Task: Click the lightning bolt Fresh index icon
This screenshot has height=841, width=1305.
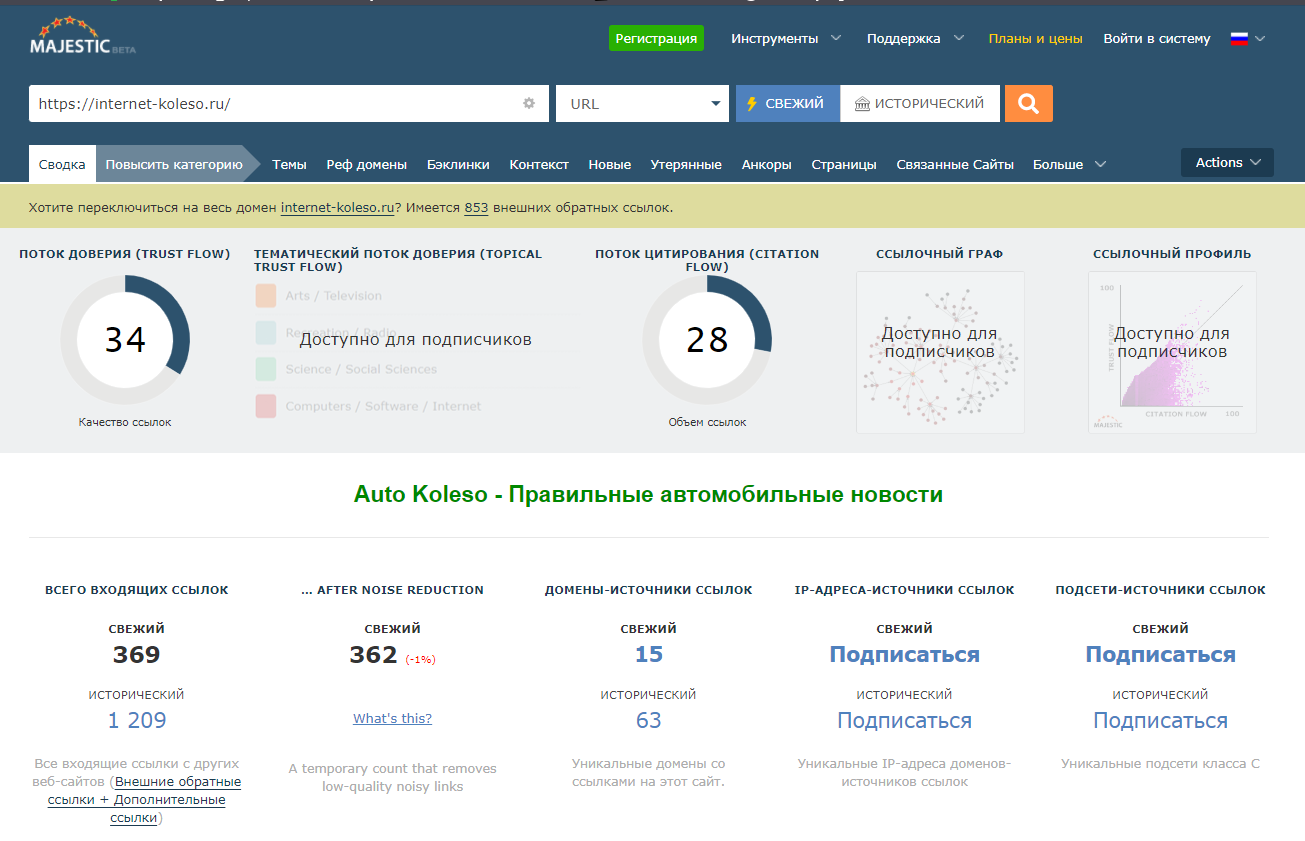Action: (x=752, y=104)
